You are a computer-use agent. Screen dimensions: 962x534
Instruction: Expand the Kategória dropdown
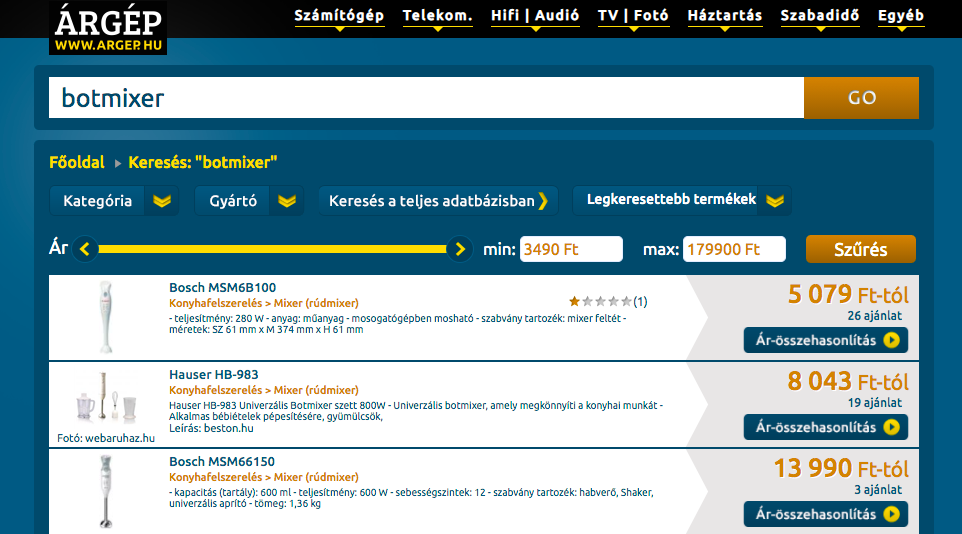point(114,201)
